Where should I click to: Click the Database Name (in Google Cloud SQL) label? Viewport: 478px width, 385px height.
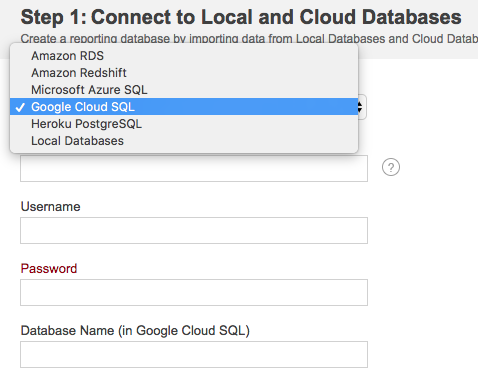pos(135,331)
